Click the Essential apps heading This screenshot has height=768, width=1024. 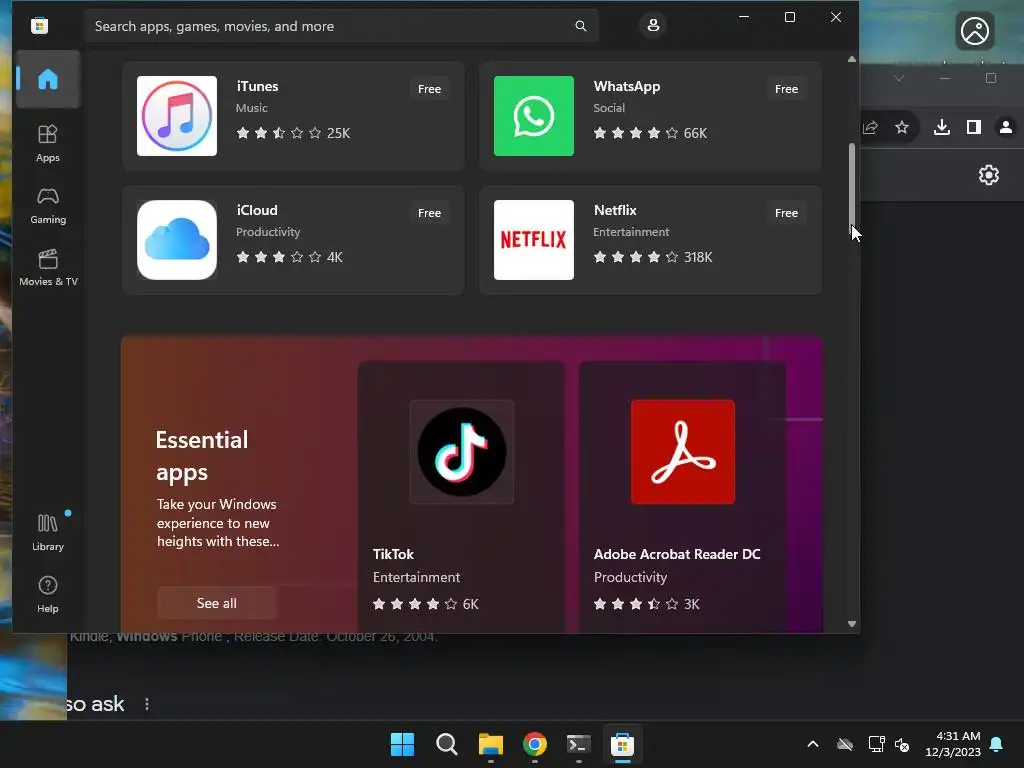[x=202, y=456]
